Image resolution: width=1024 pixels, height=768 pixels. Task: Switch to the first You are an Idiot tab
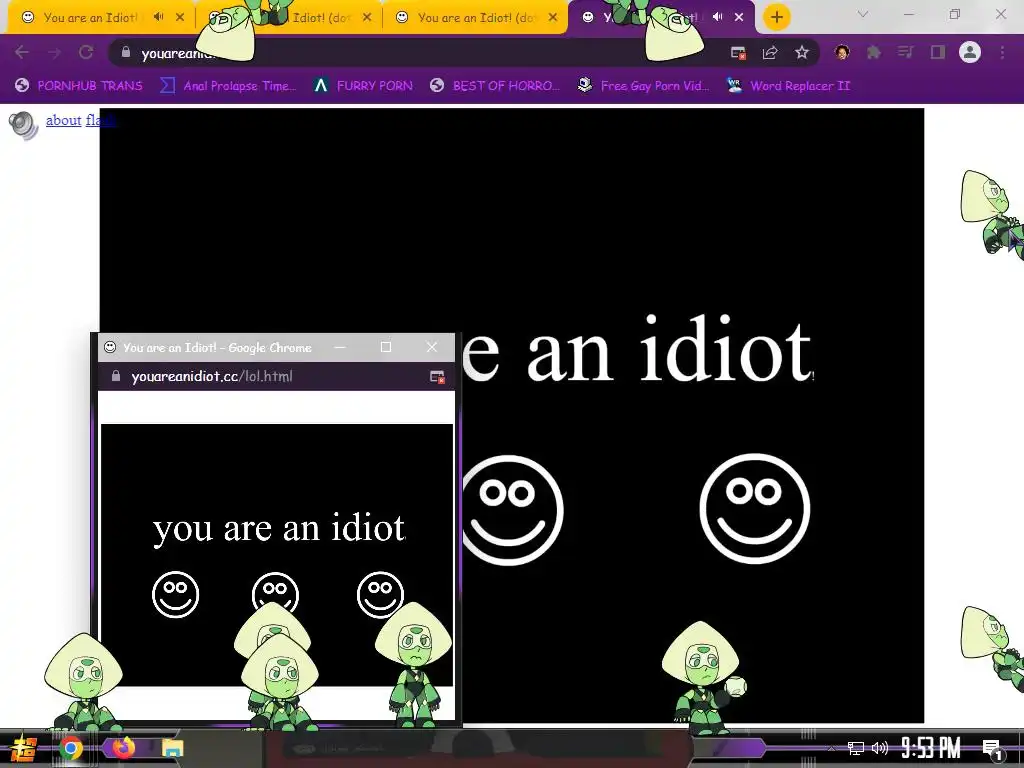tap(90, 18)
